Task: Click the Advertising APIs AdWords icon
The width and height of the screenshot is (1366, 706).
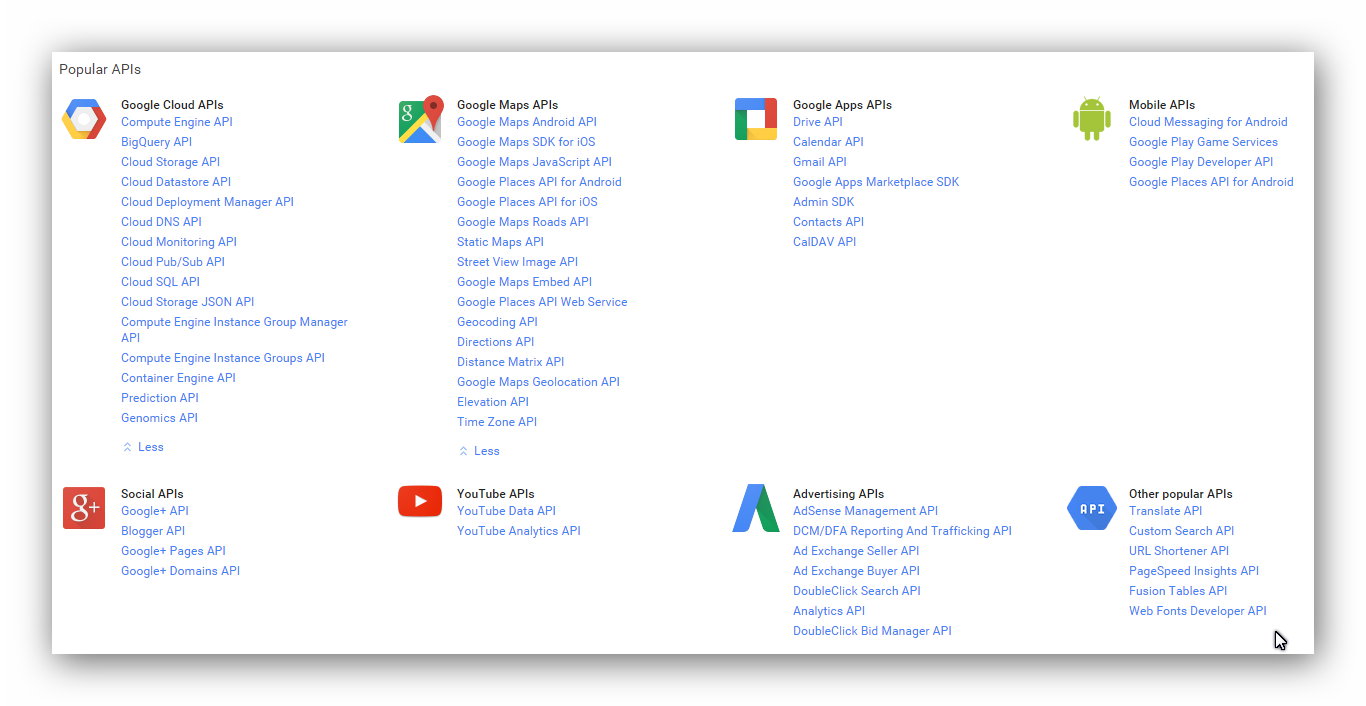Action: [756, 508]
